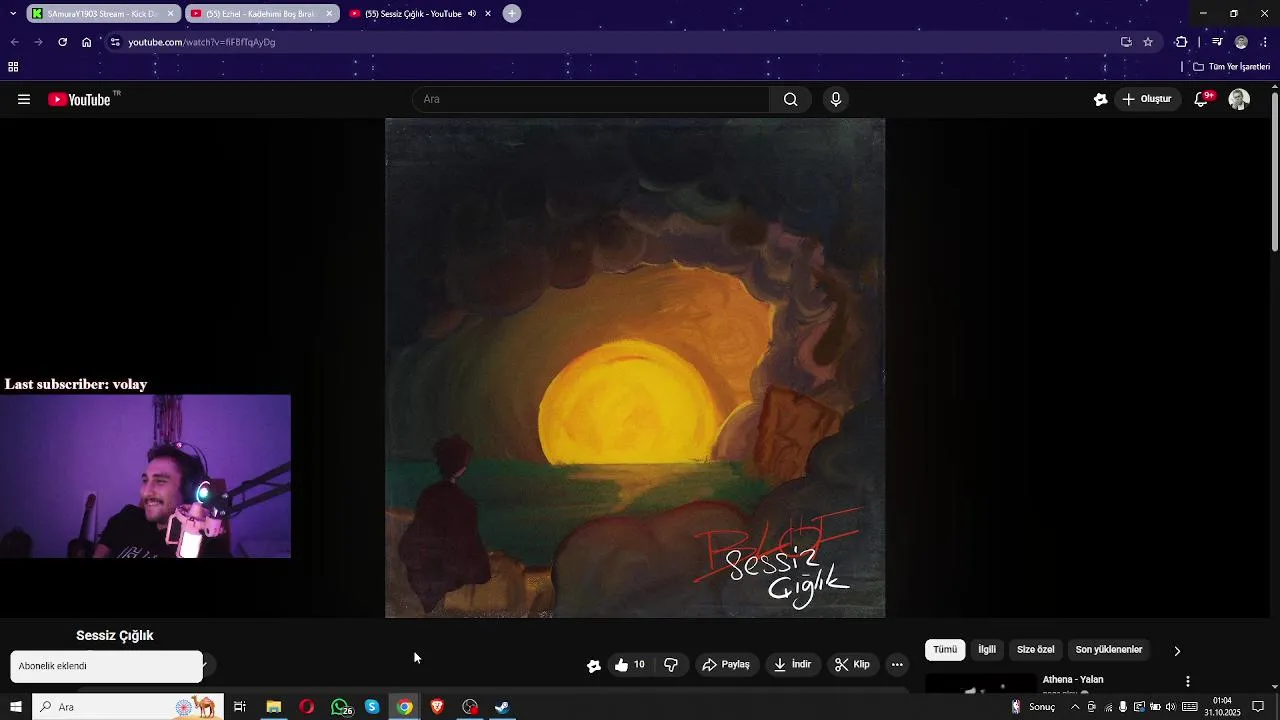
Task: Like the video showing 10 likes
Action: (629, 665)
